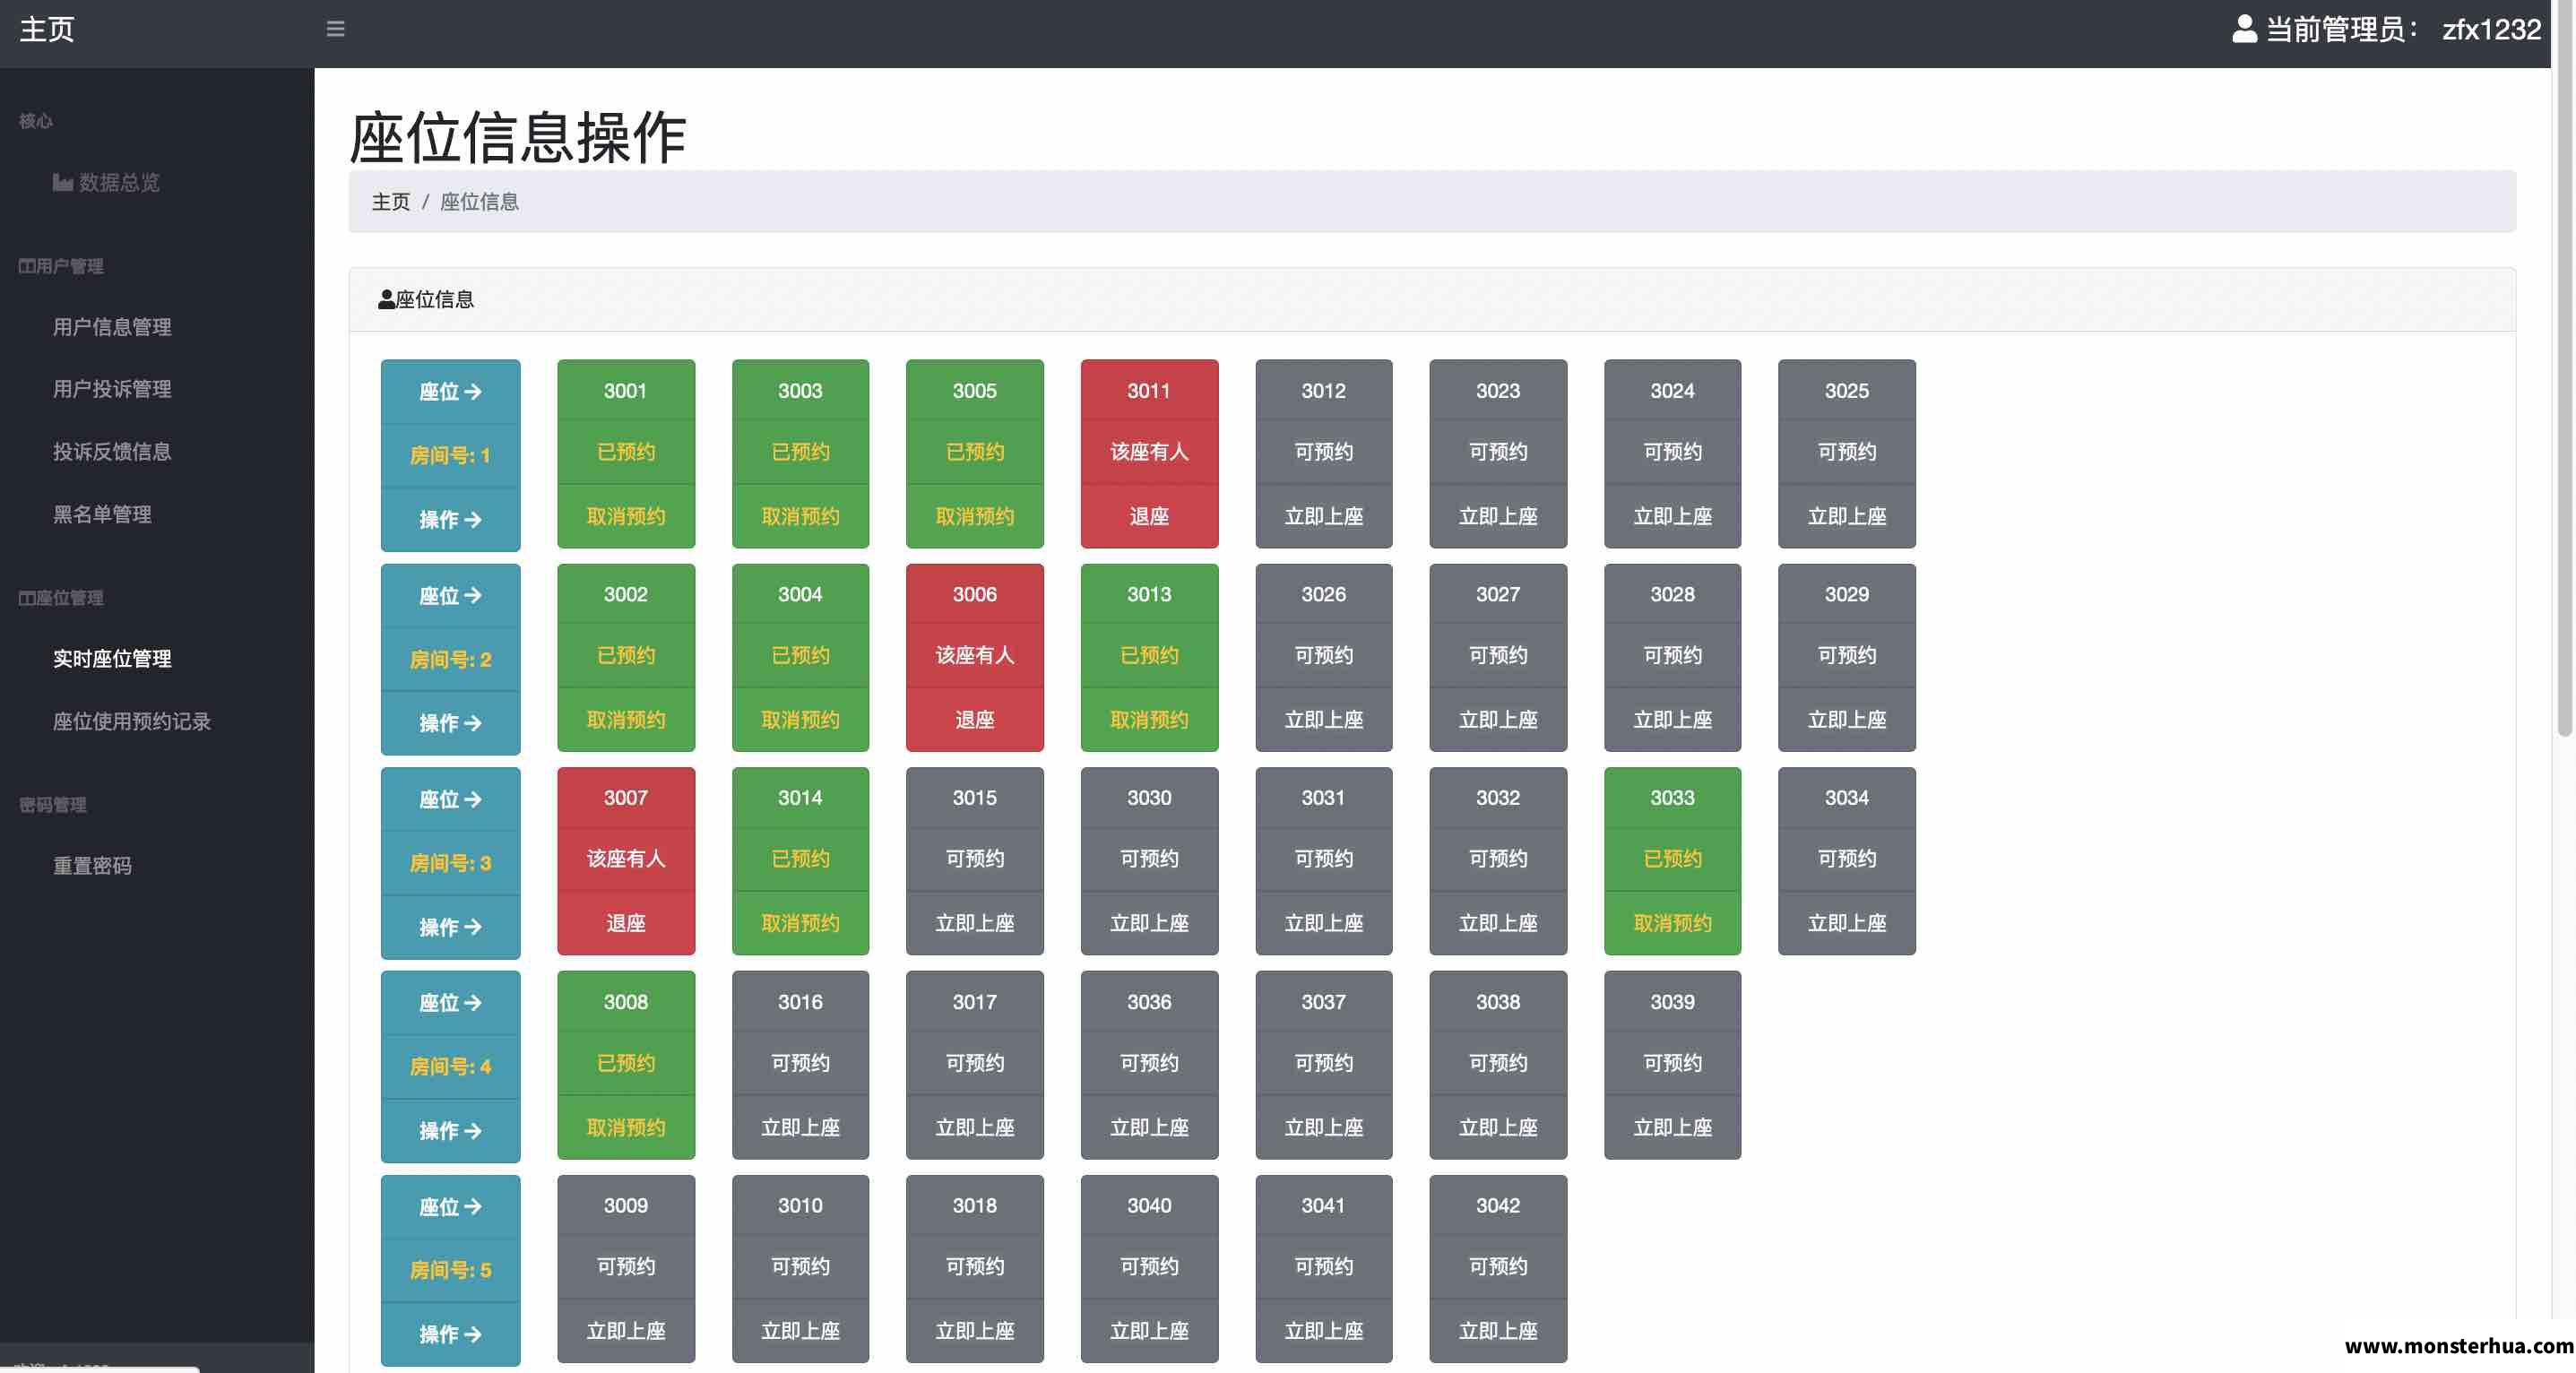The width and height of the screenshot is (2576, 1373).
Task: Cancel reservation for seat 3008
Action: pos(626,1128)
